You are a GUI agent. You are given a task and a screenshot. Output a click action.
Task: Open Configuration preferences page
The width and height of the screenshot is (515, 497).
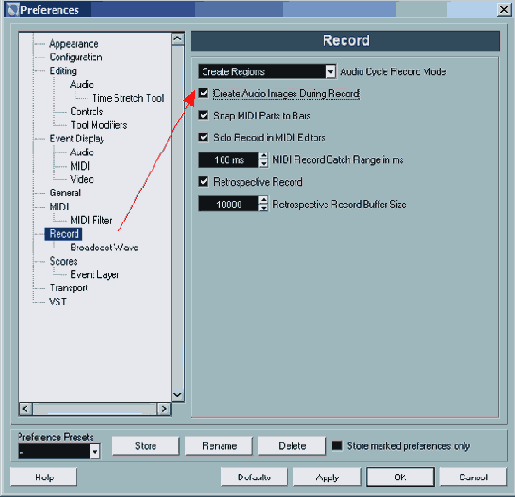tap(76, 57)
